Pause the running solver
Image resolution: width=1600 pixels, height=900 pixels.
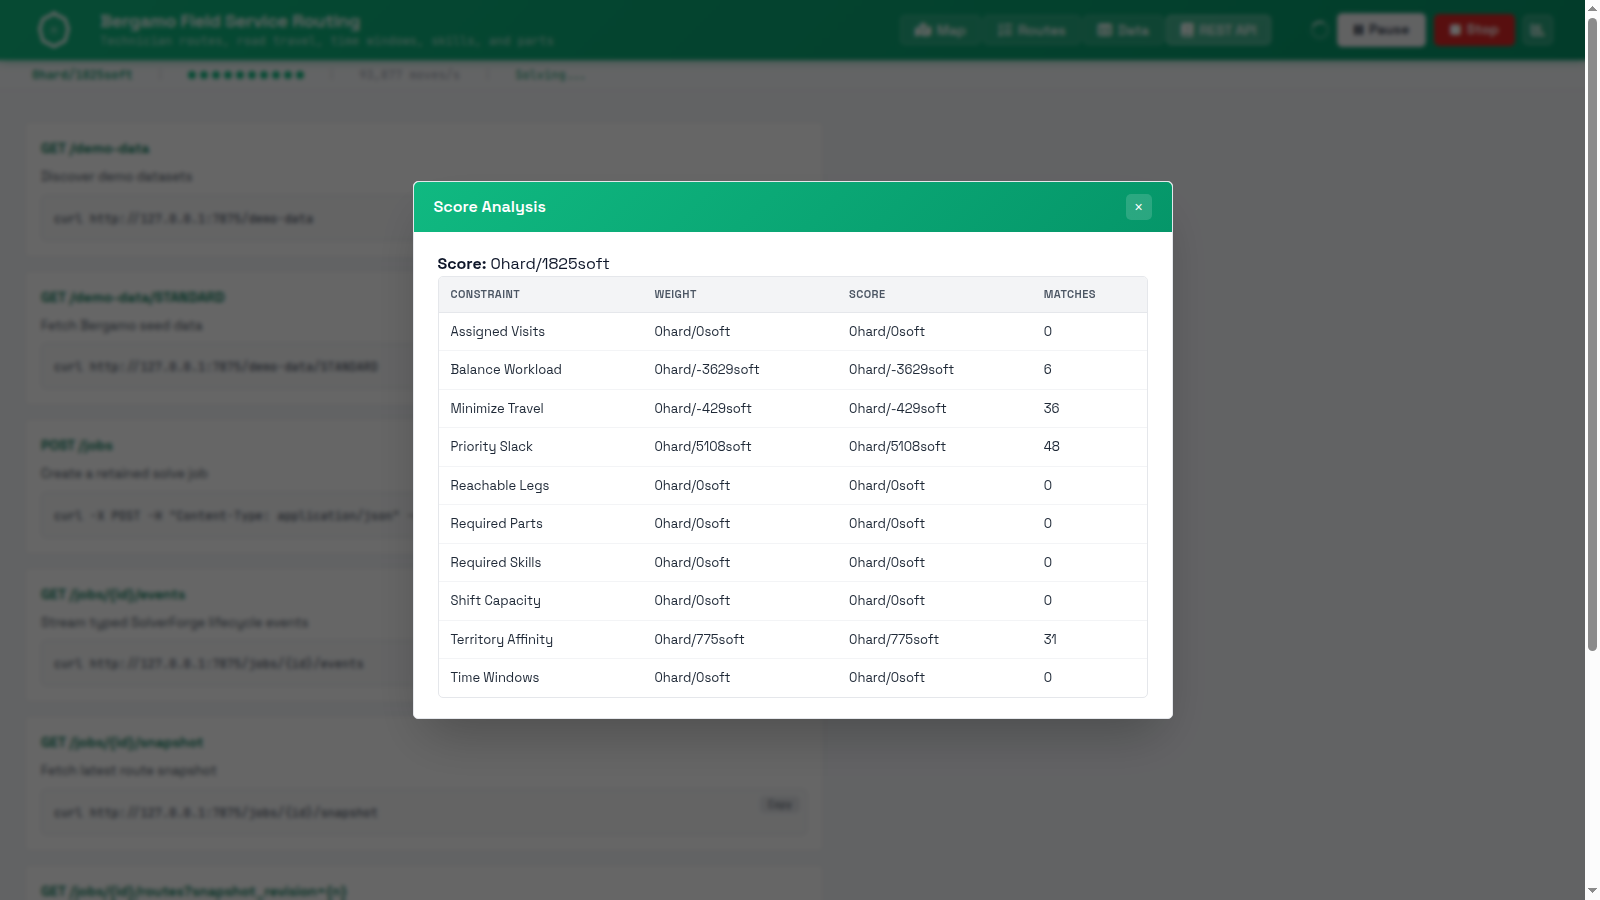click(x=1381, y=30)
